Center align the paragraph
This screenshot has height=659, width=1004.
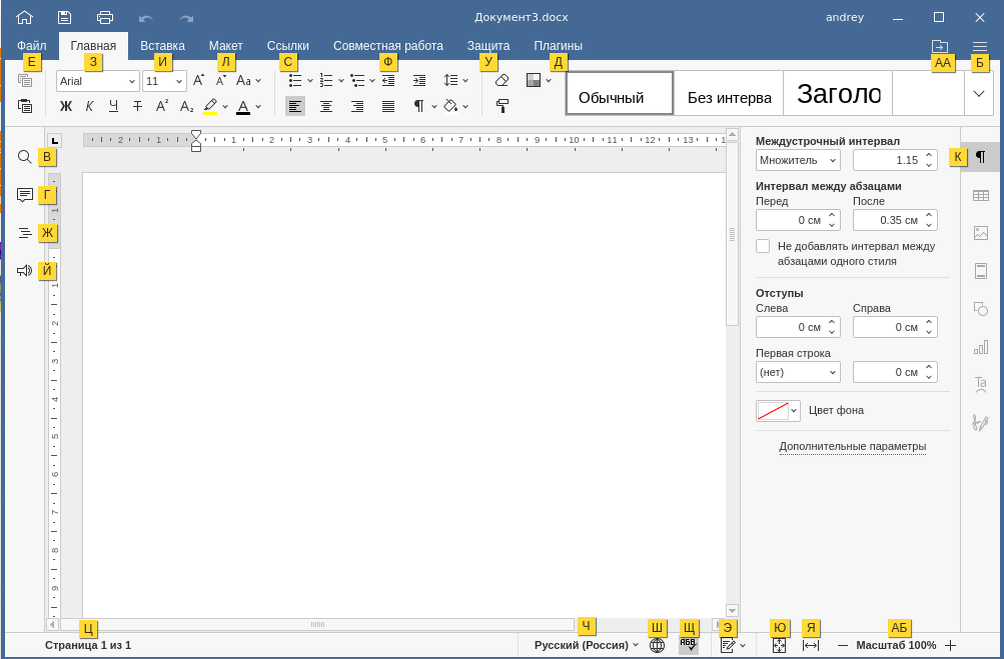326,106
